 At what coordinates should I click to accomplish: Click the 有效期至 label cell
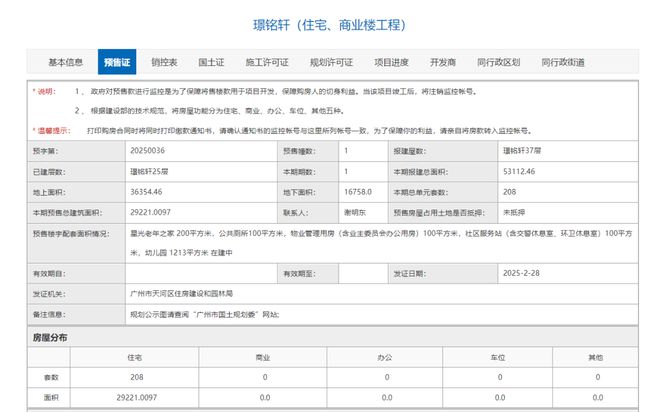tap(308, 274)
